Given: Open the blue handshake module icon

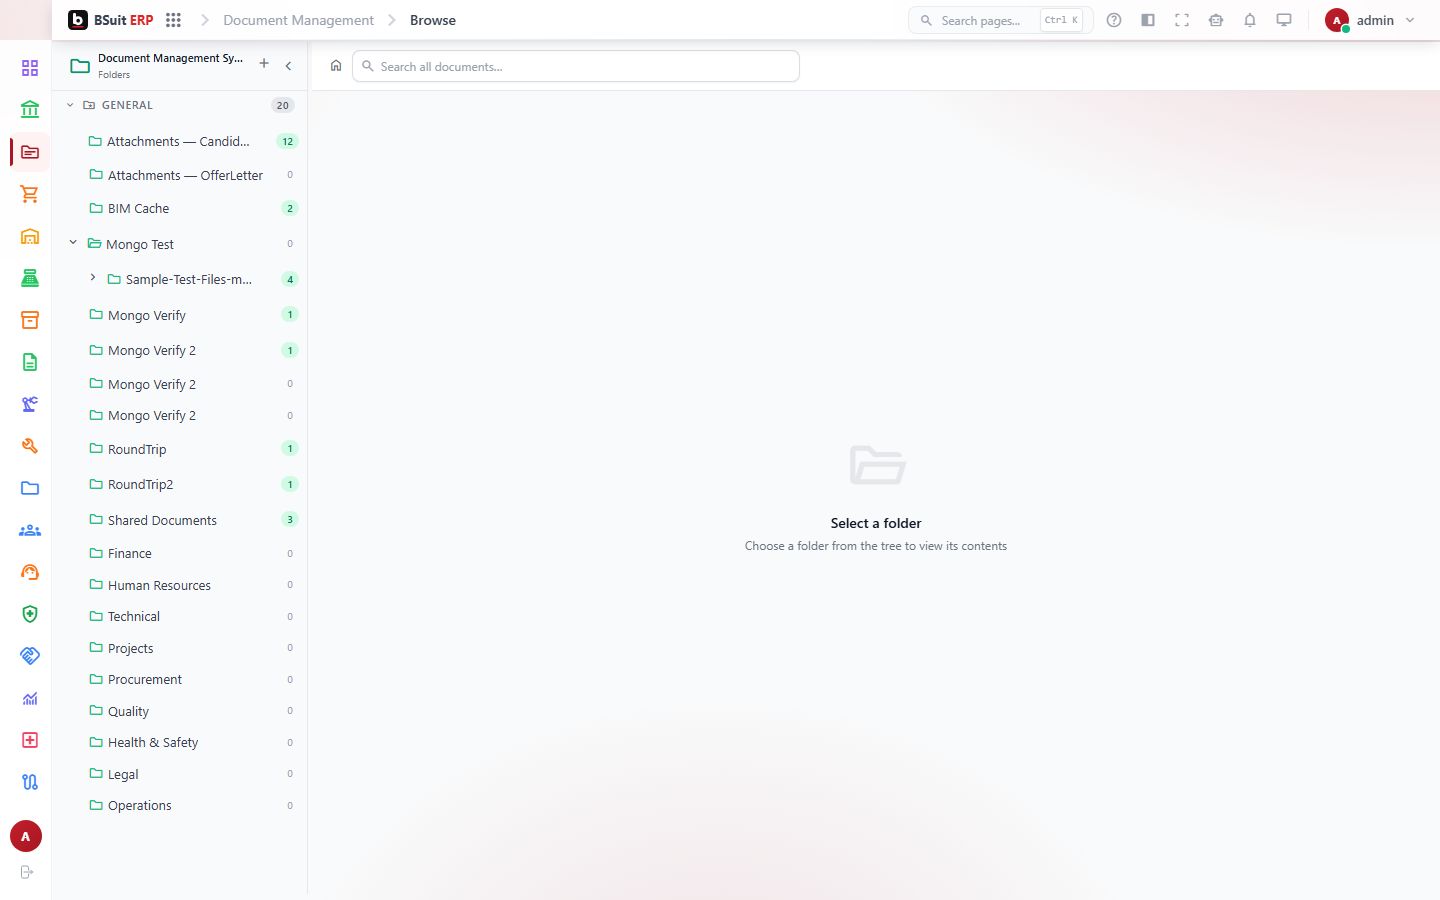Looking at the screenshot, I should [x=30, y=656].
